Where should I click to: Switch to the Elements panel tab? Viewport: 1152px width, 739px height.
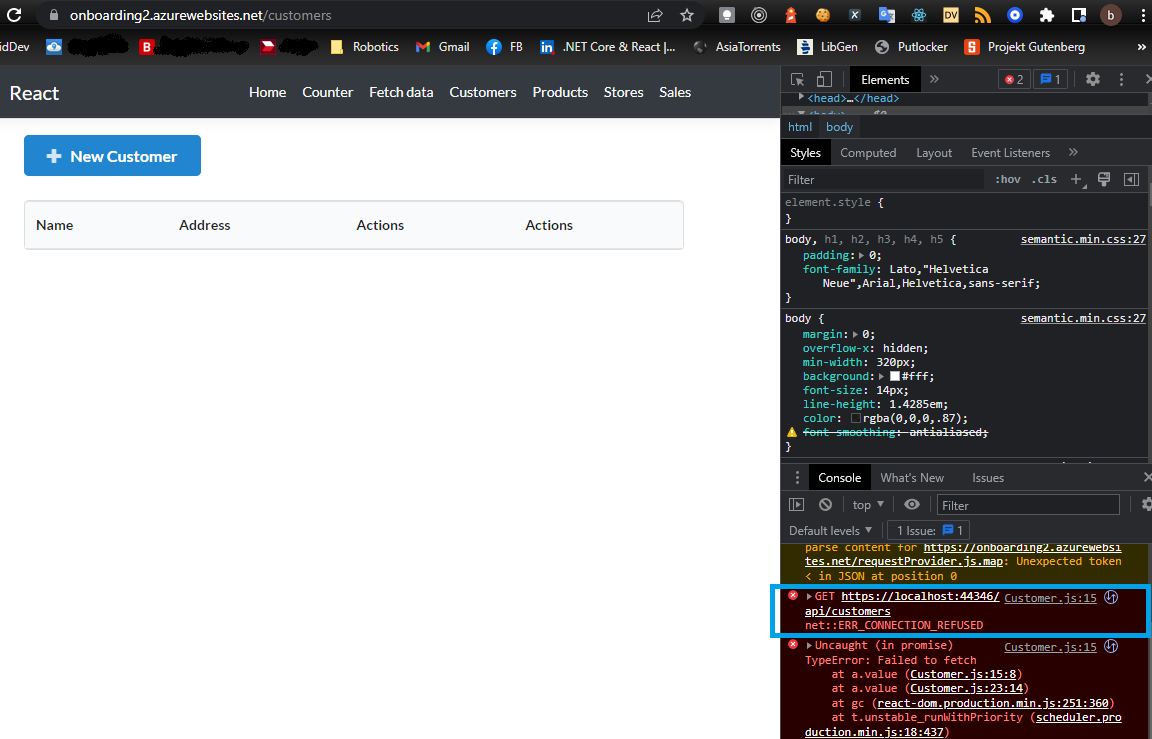(x=885, y=79)
